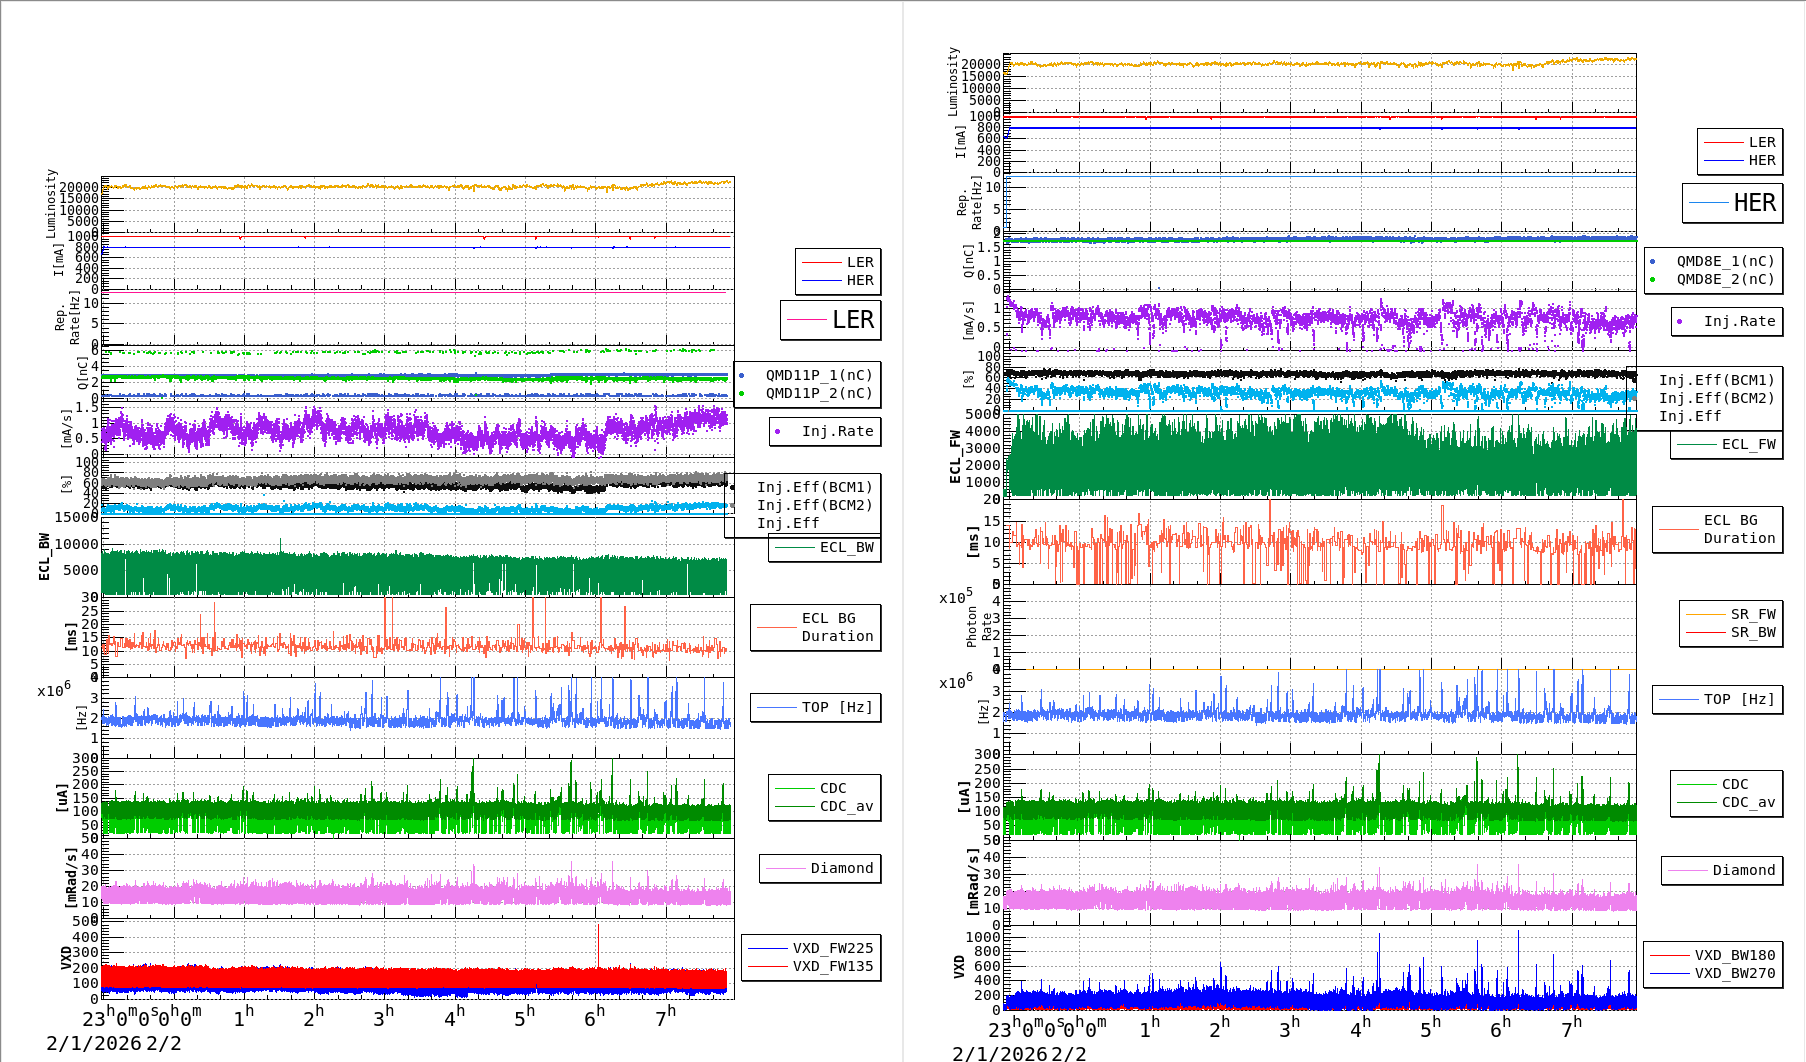The width and height of the screenshot is (1806, 1062).
Task: Click the Diamond legend in left panel
Action: click(841, 868)
